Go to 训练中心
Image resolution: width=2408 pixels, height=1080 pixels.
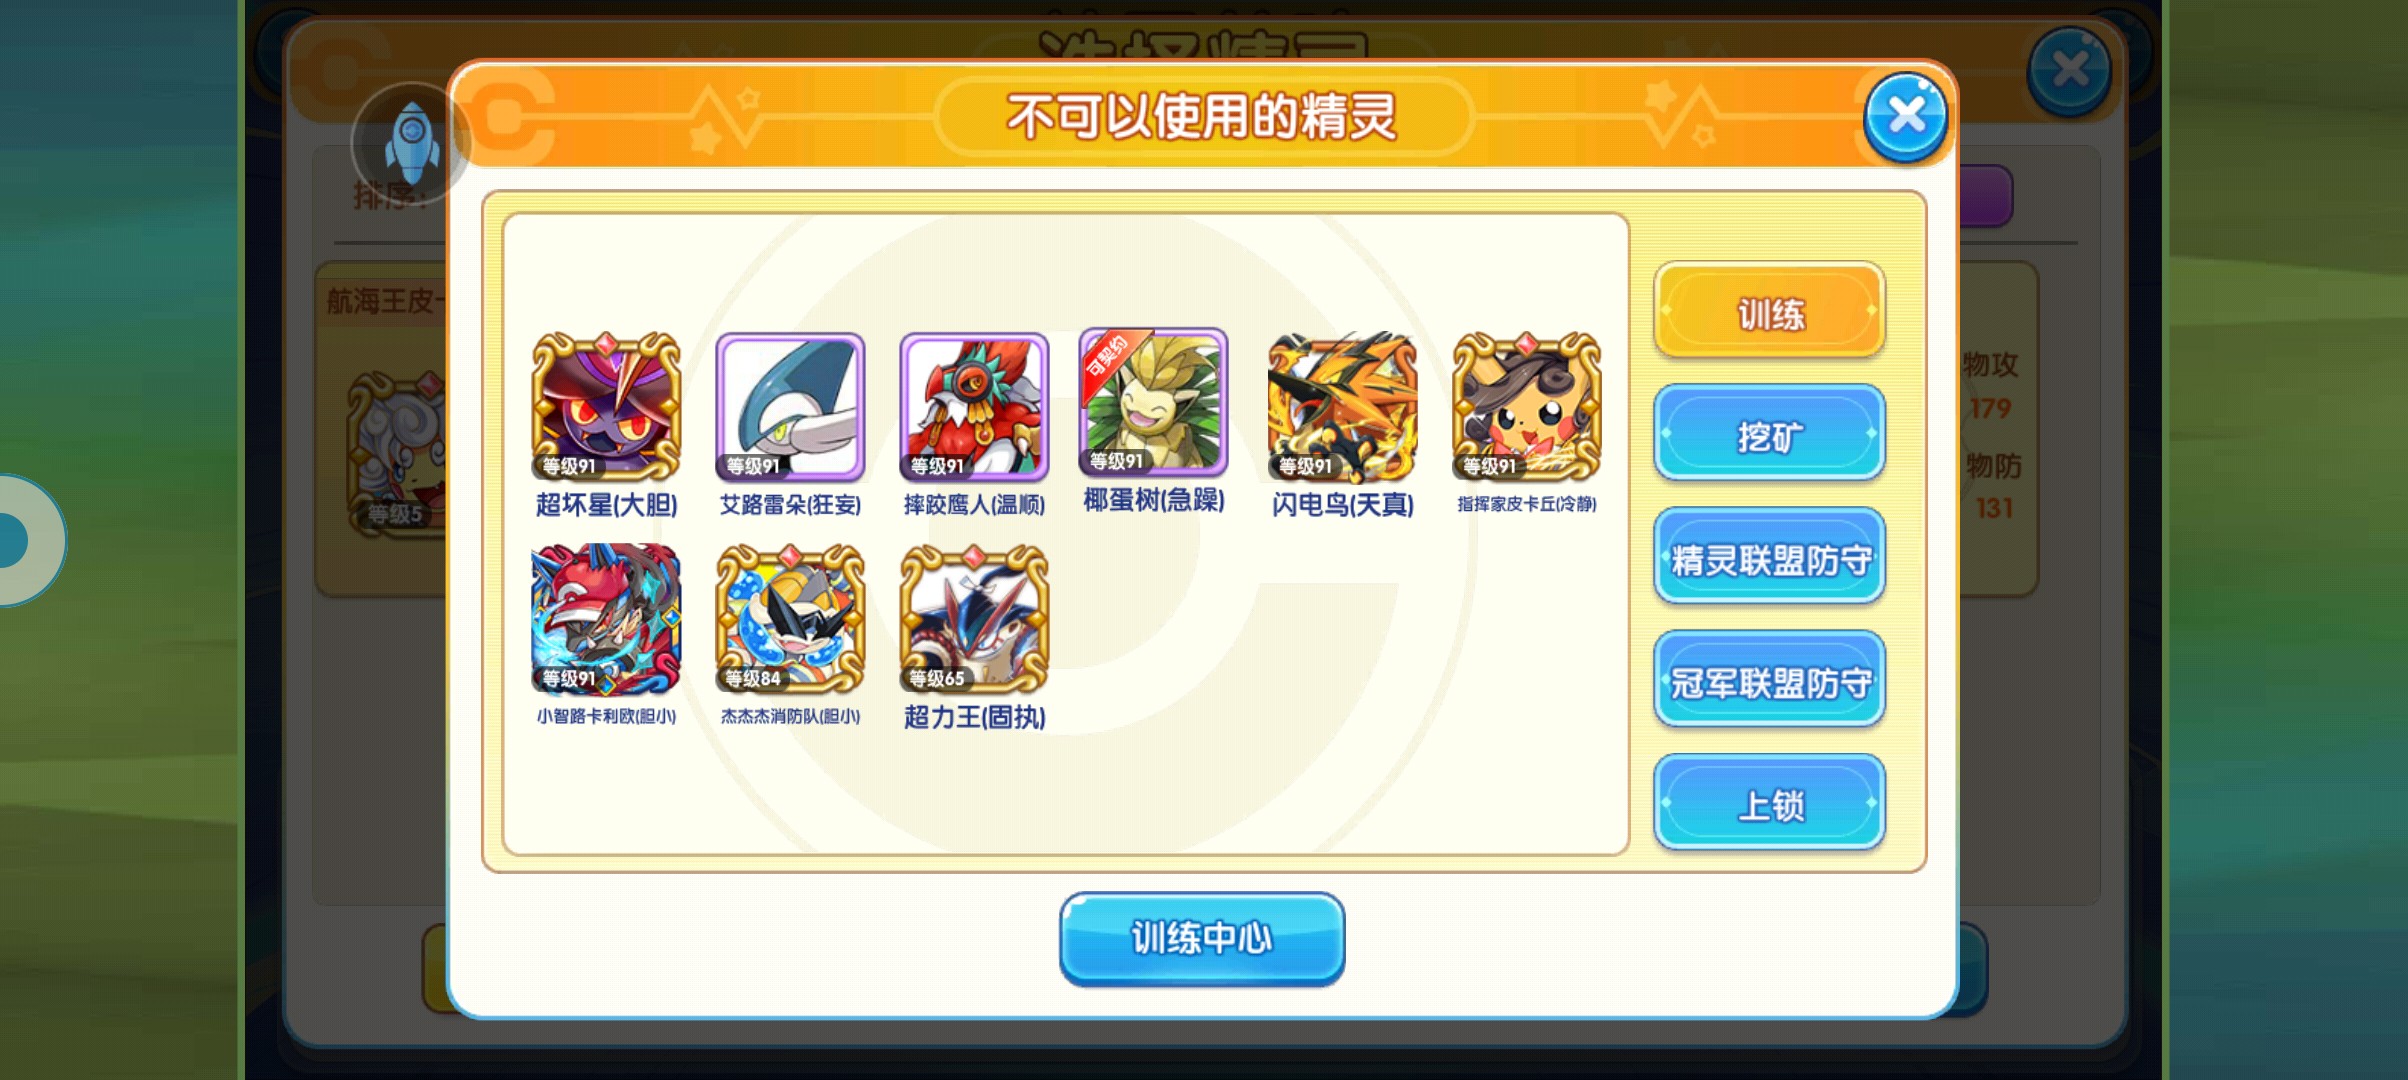[1202, 938]
